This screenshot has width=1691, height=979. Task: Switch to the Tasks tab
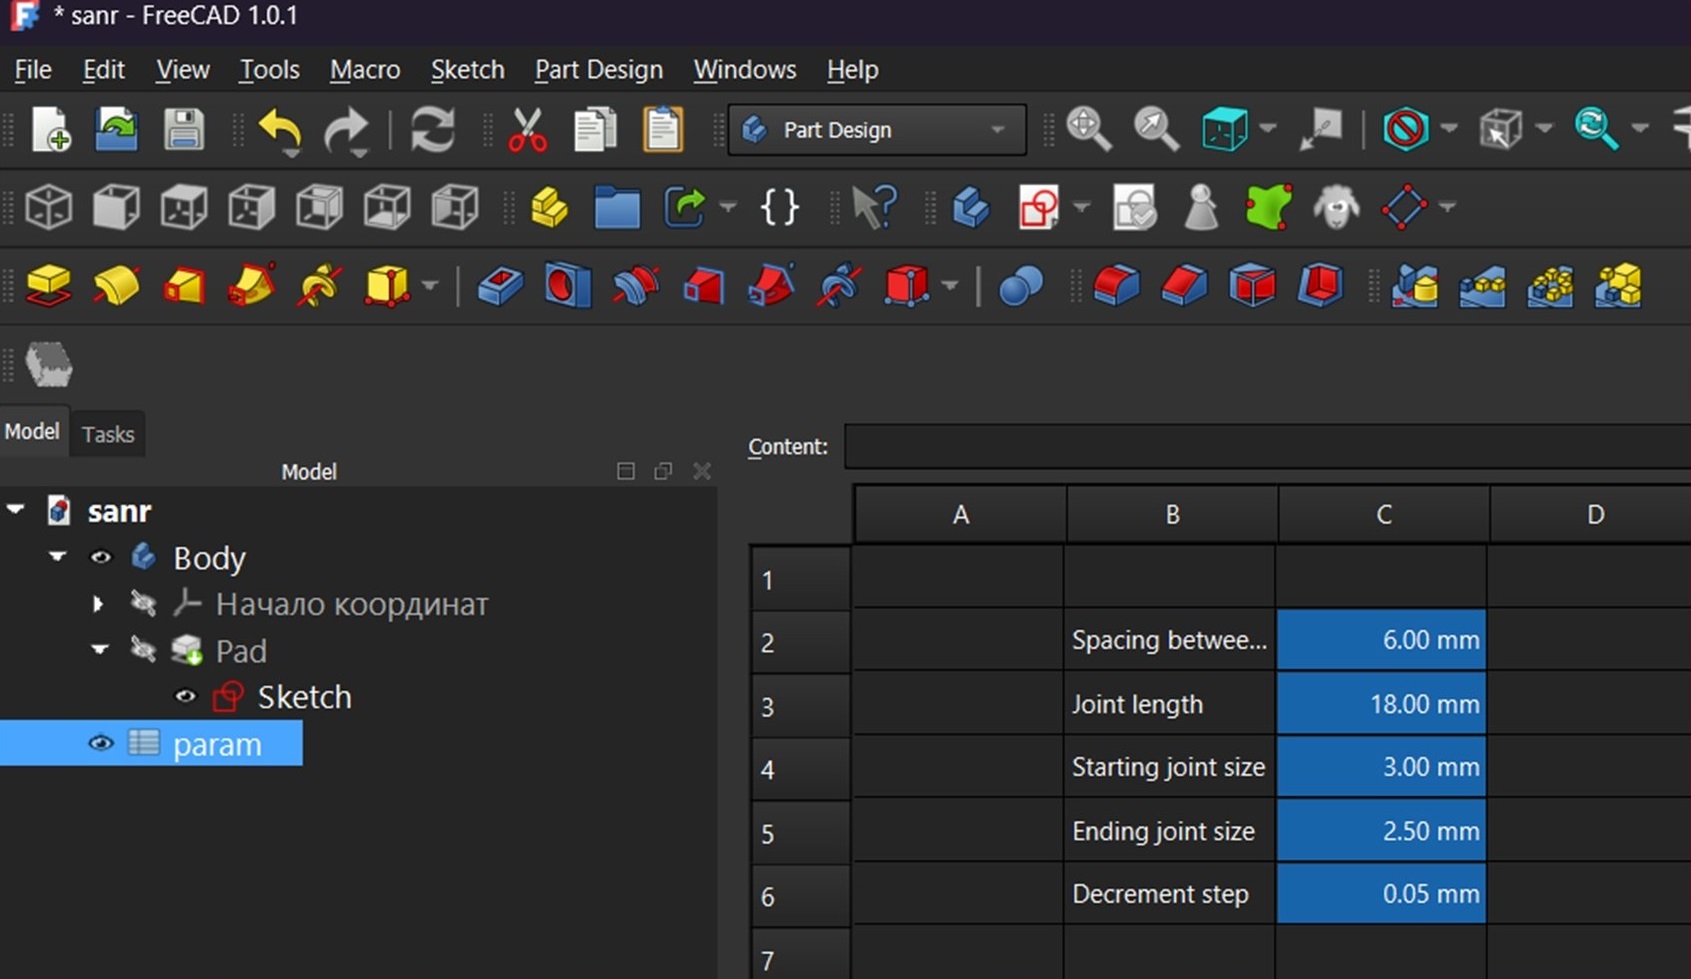pyautogui.click(x=108, y=433)
